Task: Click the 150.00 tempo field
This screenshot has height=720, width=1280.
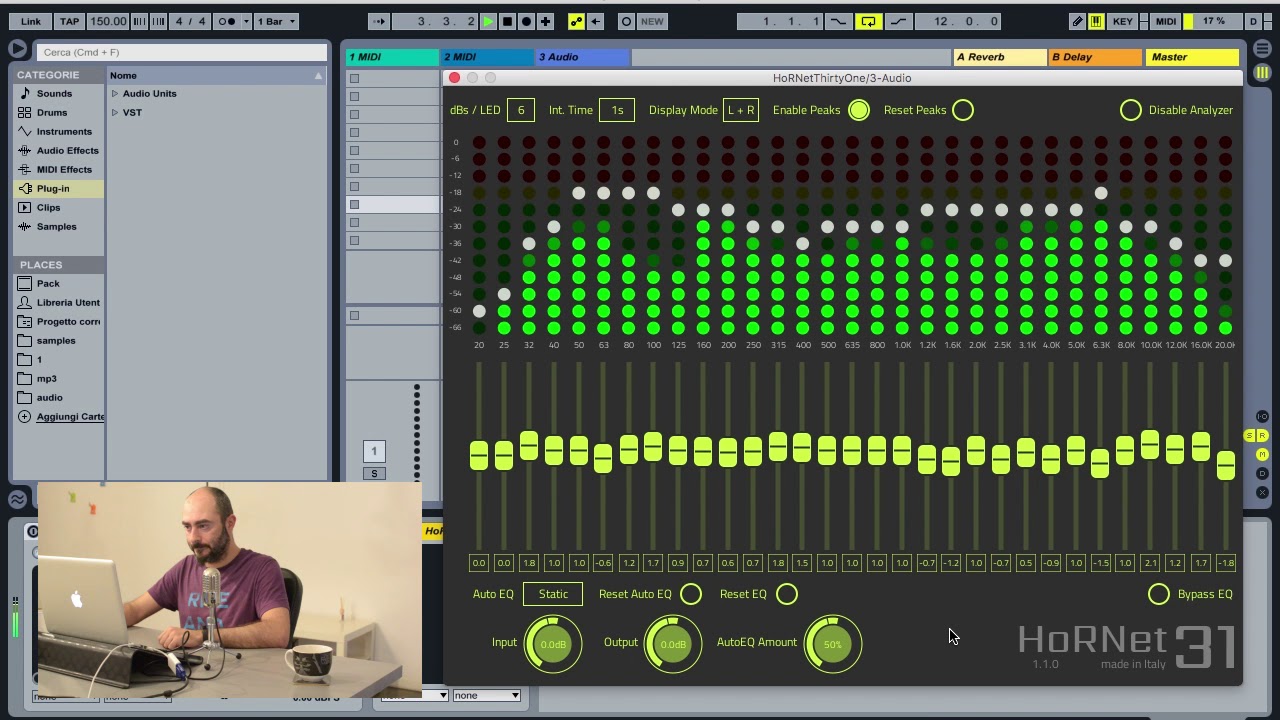Action: click(x=108, y=21)
